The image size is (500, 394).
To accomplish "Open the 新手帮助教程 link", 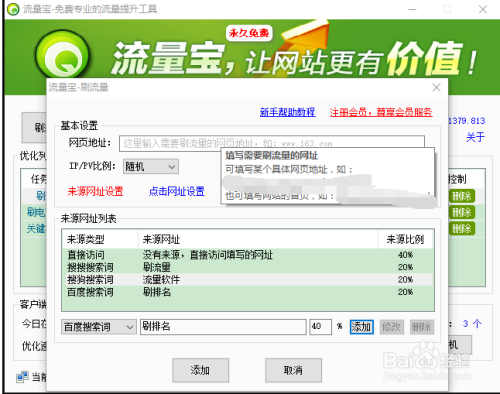I will (x=287, y=112).
